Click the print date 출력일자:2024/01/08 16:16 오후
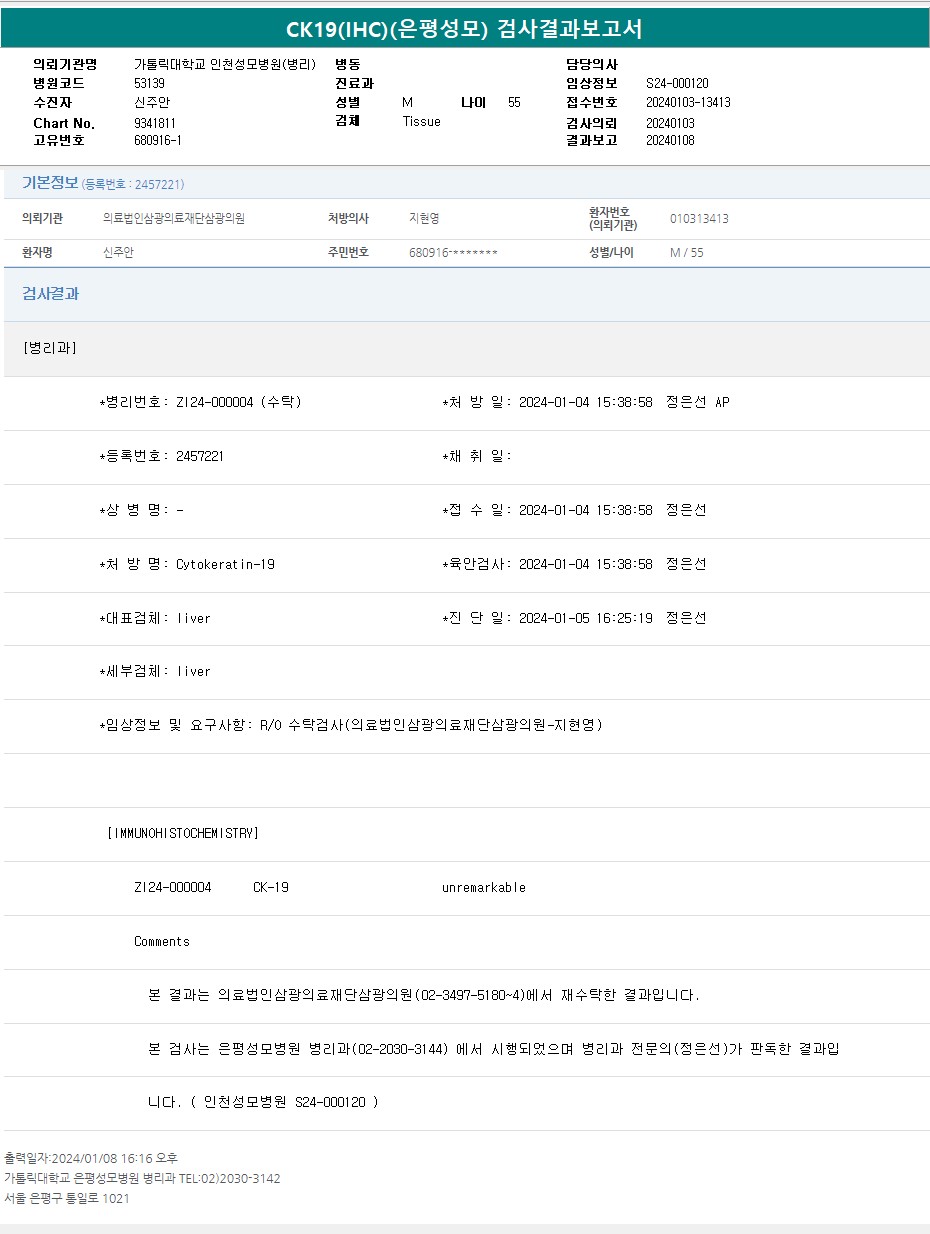This screenshot has height=1234, width=930. pyautogui.click(x=91, y=1158)
